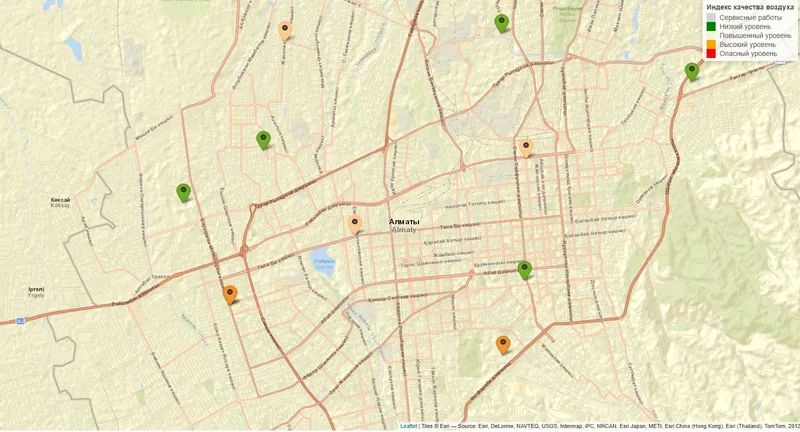Select the westernmost green marker near Кексай
800x432 pixels.
[184, 191]
